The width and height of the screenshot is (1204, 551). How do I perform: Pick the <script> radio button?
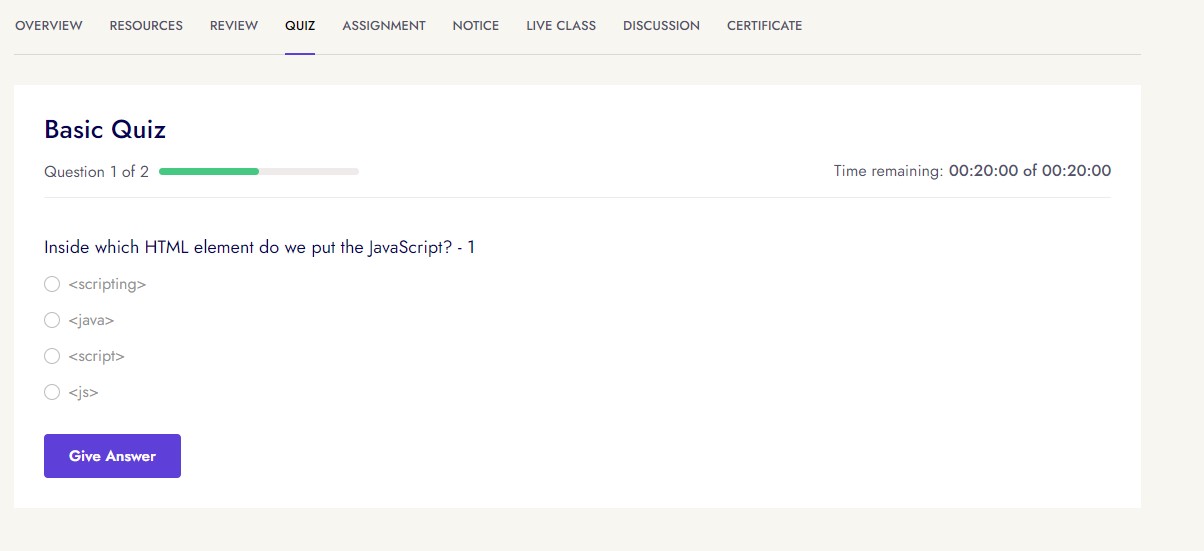[52, 357]
